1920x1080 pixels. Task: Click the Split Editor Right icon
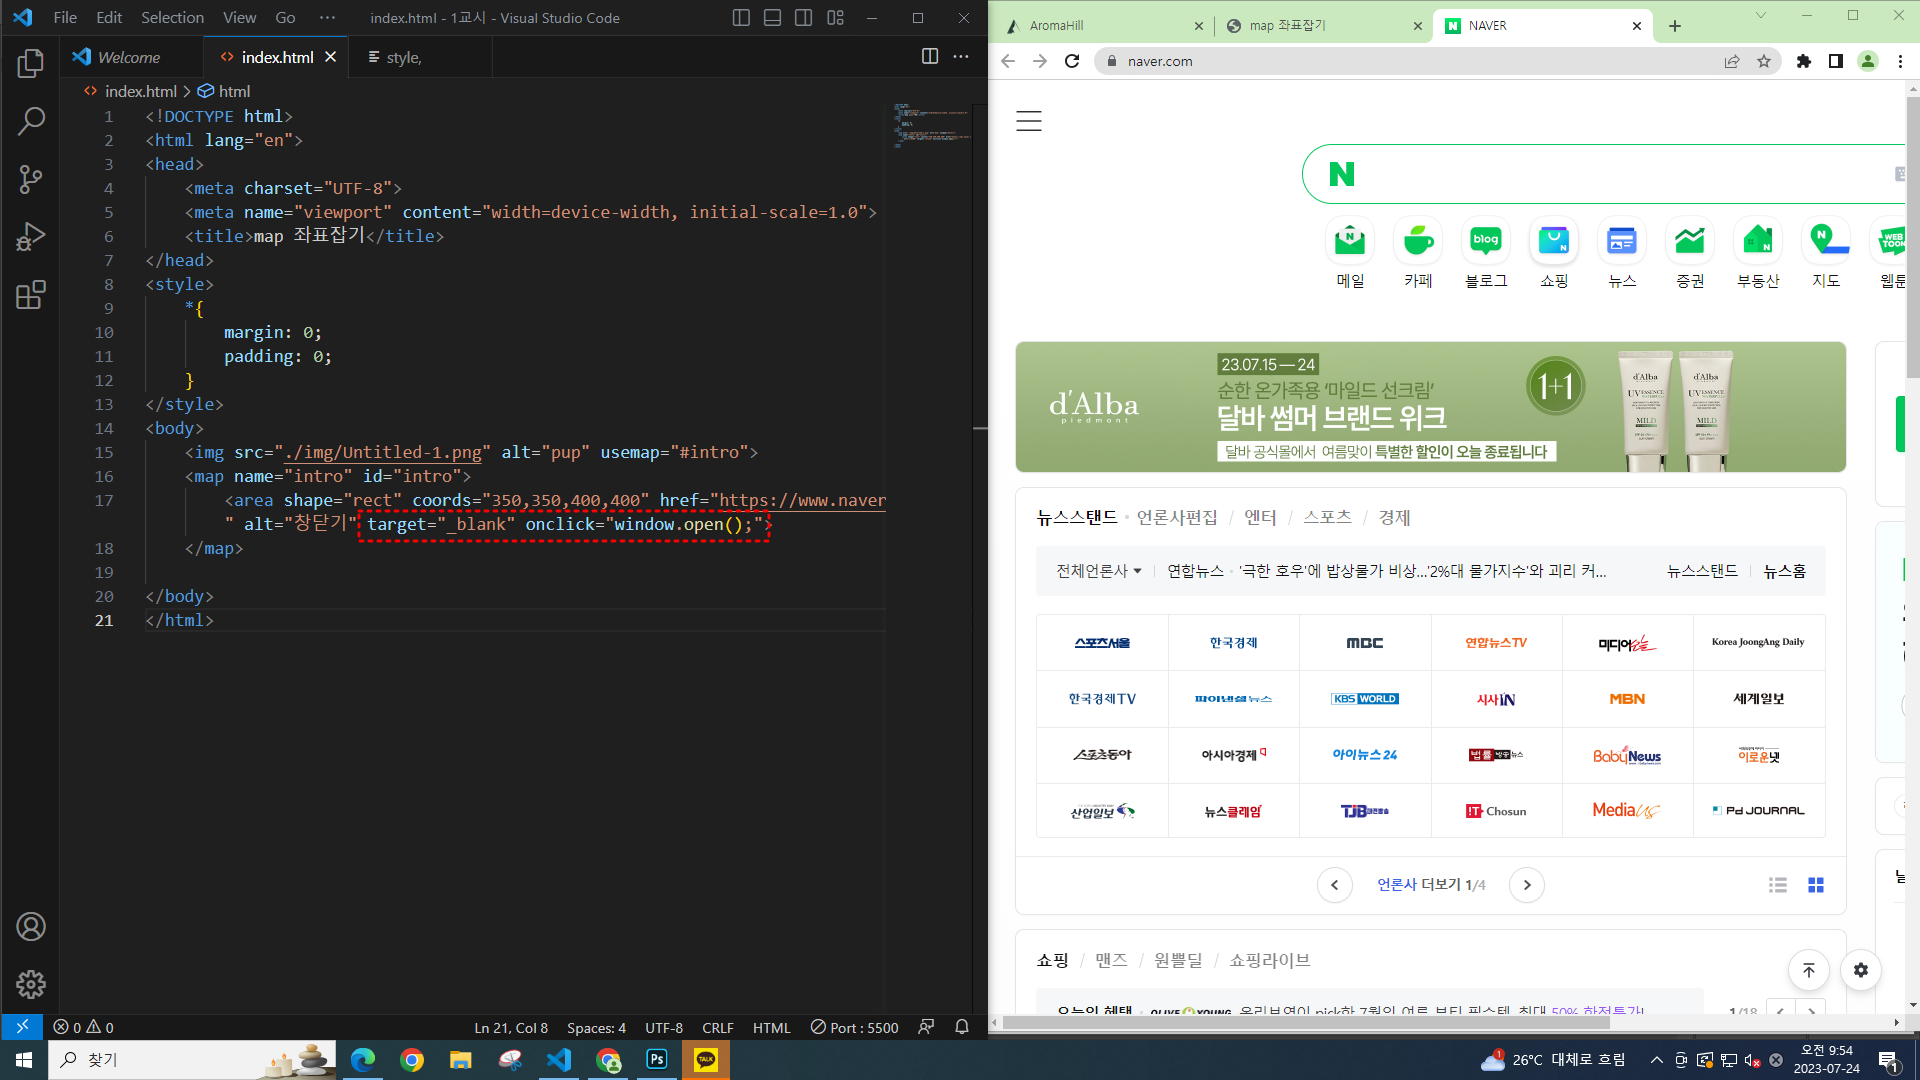pos(929,57)
